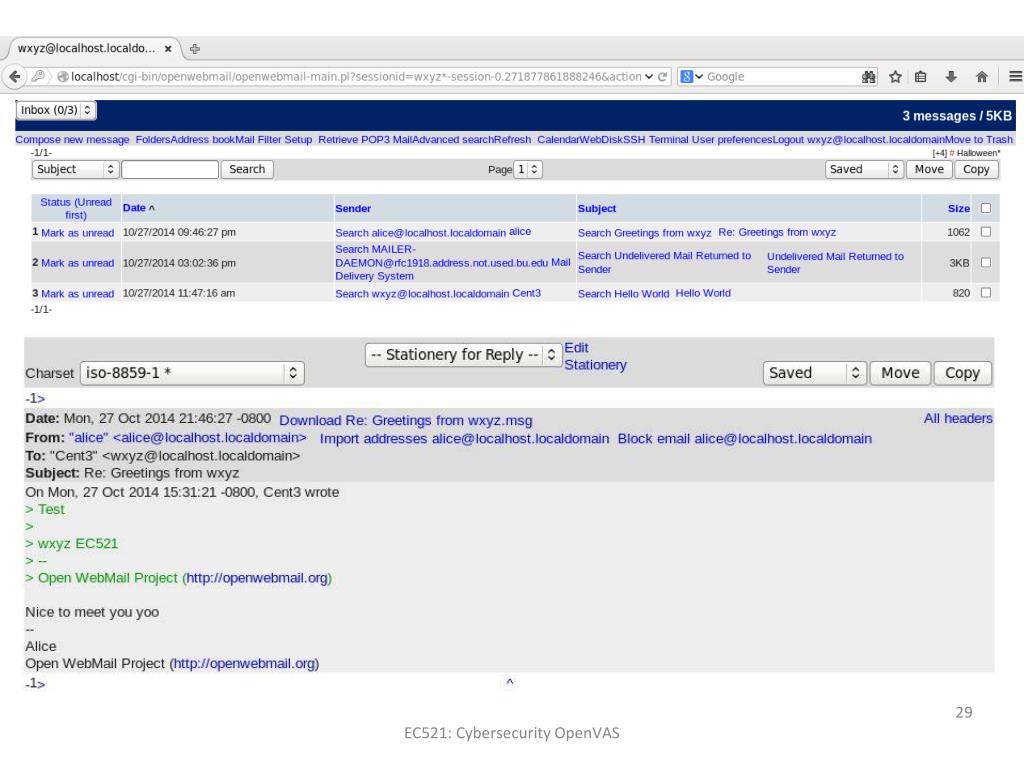1024x768 pixels.
Task: Open the Charset iso-8859-1 dropdown
Action: click(192, 374)
